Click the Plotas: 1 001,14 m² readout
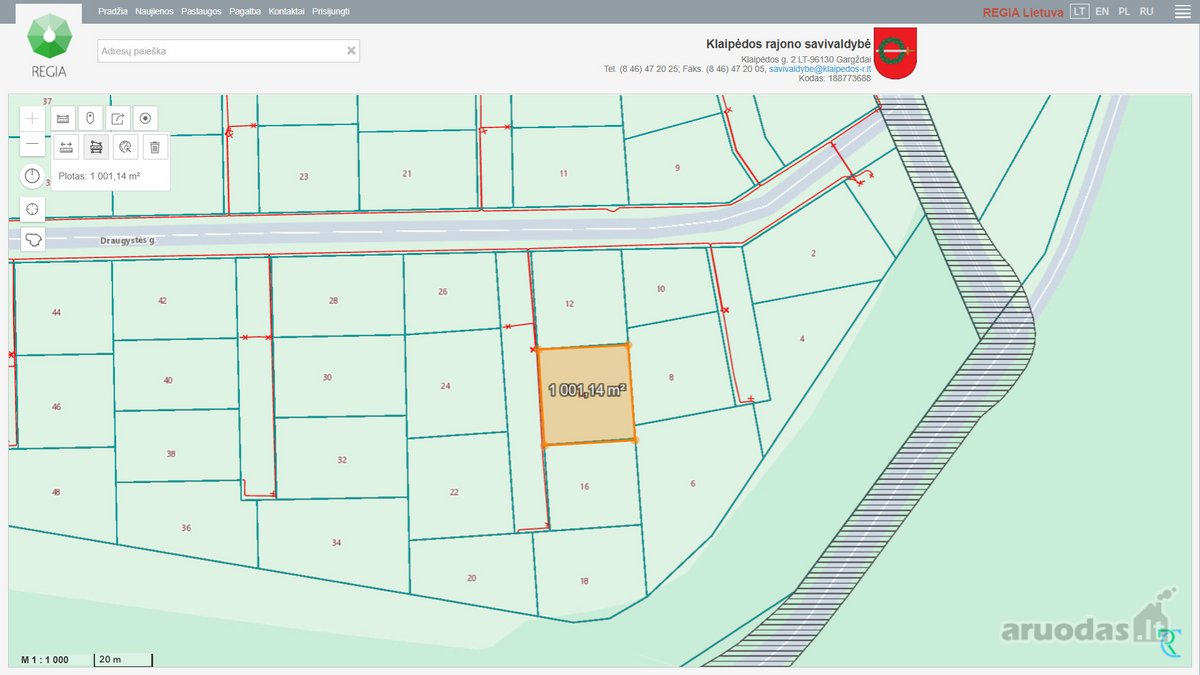Image resolution: width=1200 pixels, height=675 pixels. tap(99, 176)
